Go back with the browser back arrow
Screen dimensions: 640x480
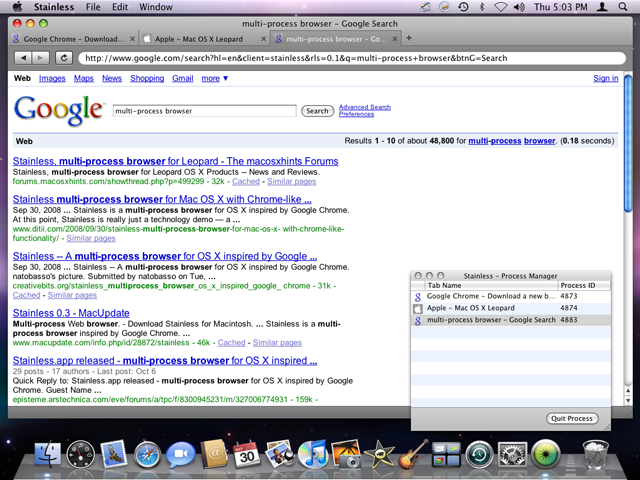(23, 58)
